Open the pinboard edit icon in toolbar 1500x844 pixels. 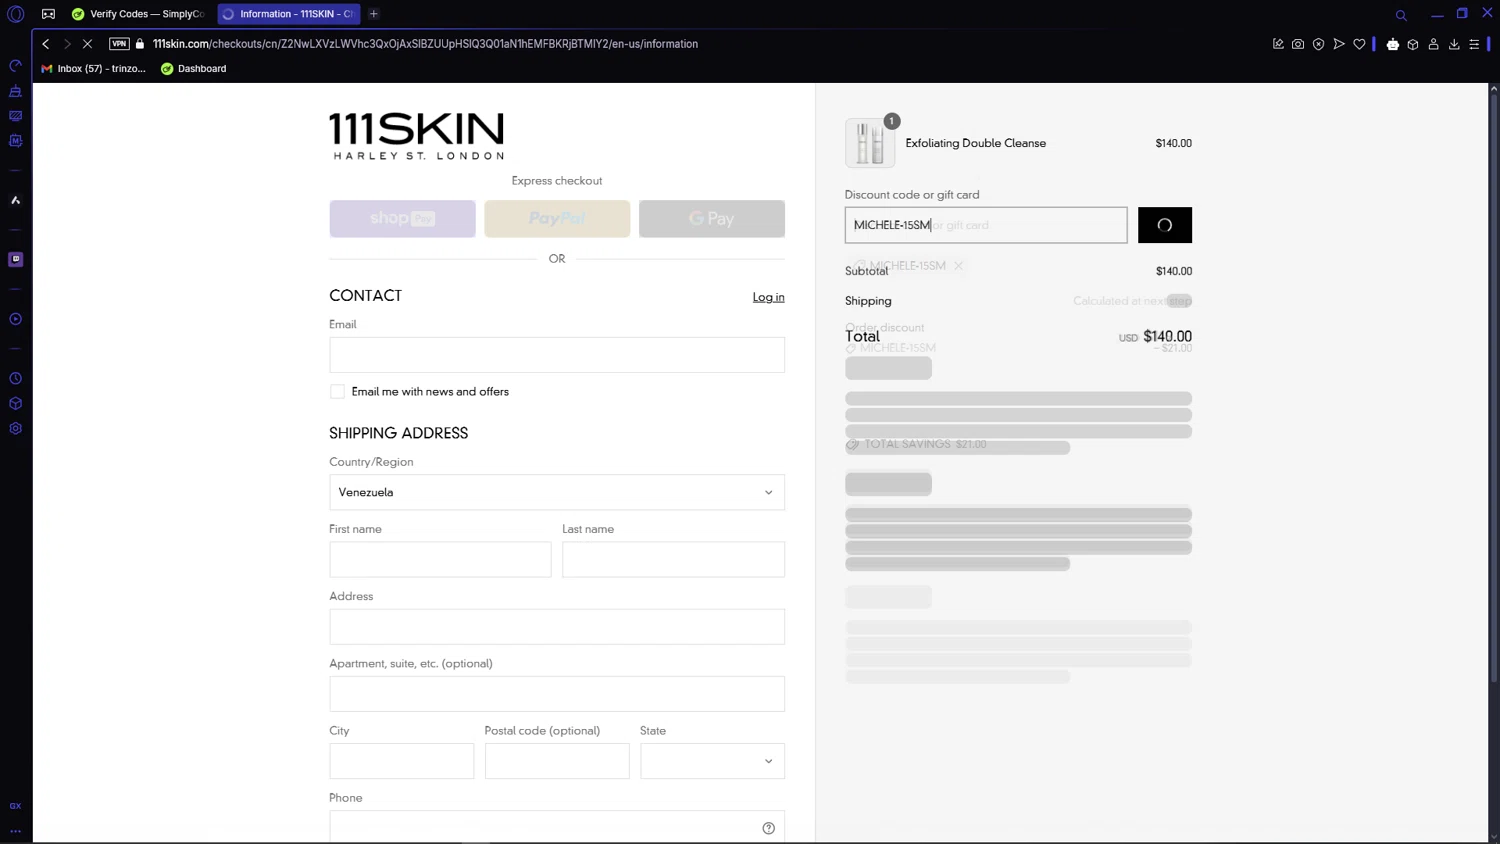[1278, 44]
